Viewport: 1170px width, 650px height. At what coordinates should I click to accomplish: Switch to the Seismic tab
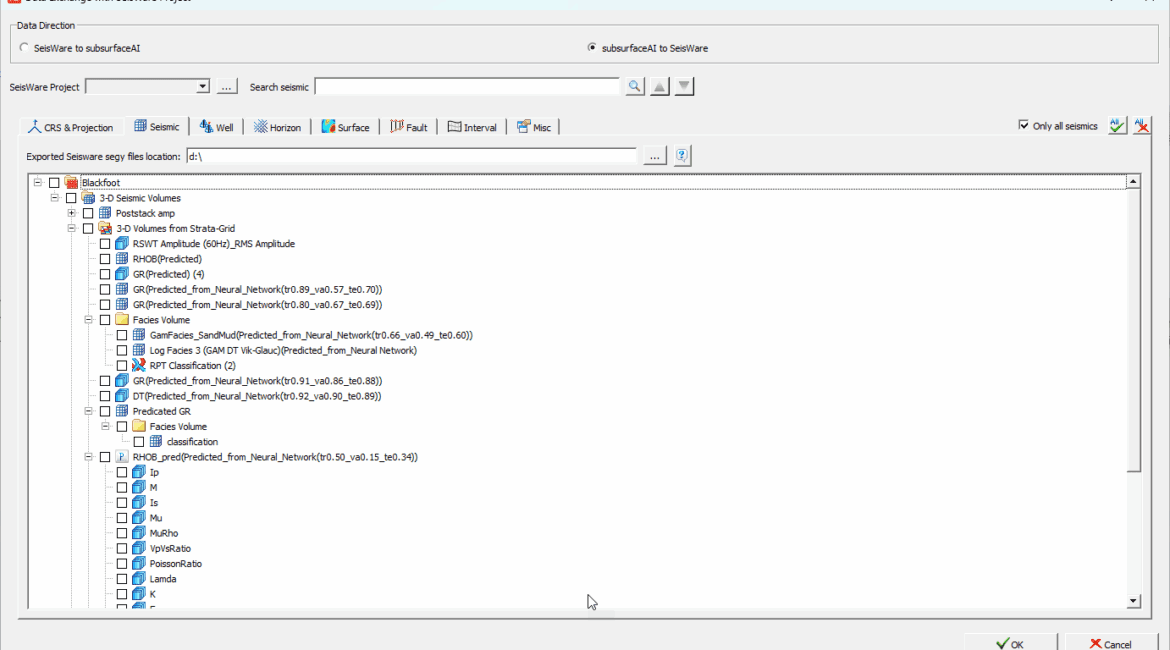157,127
